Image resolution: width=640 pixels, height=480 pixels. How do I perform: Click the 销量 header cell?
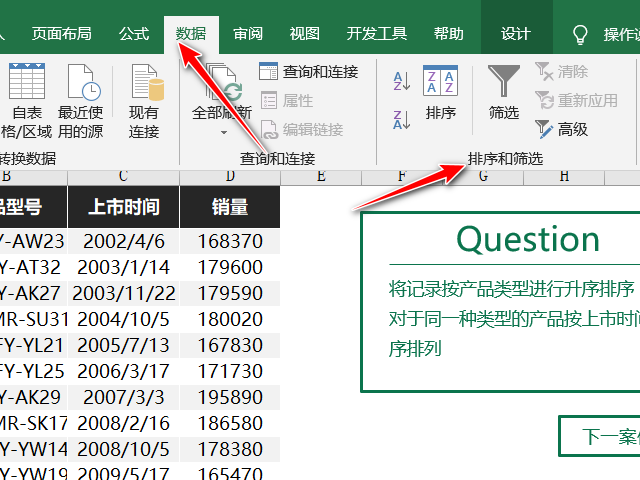coord(230,207)
